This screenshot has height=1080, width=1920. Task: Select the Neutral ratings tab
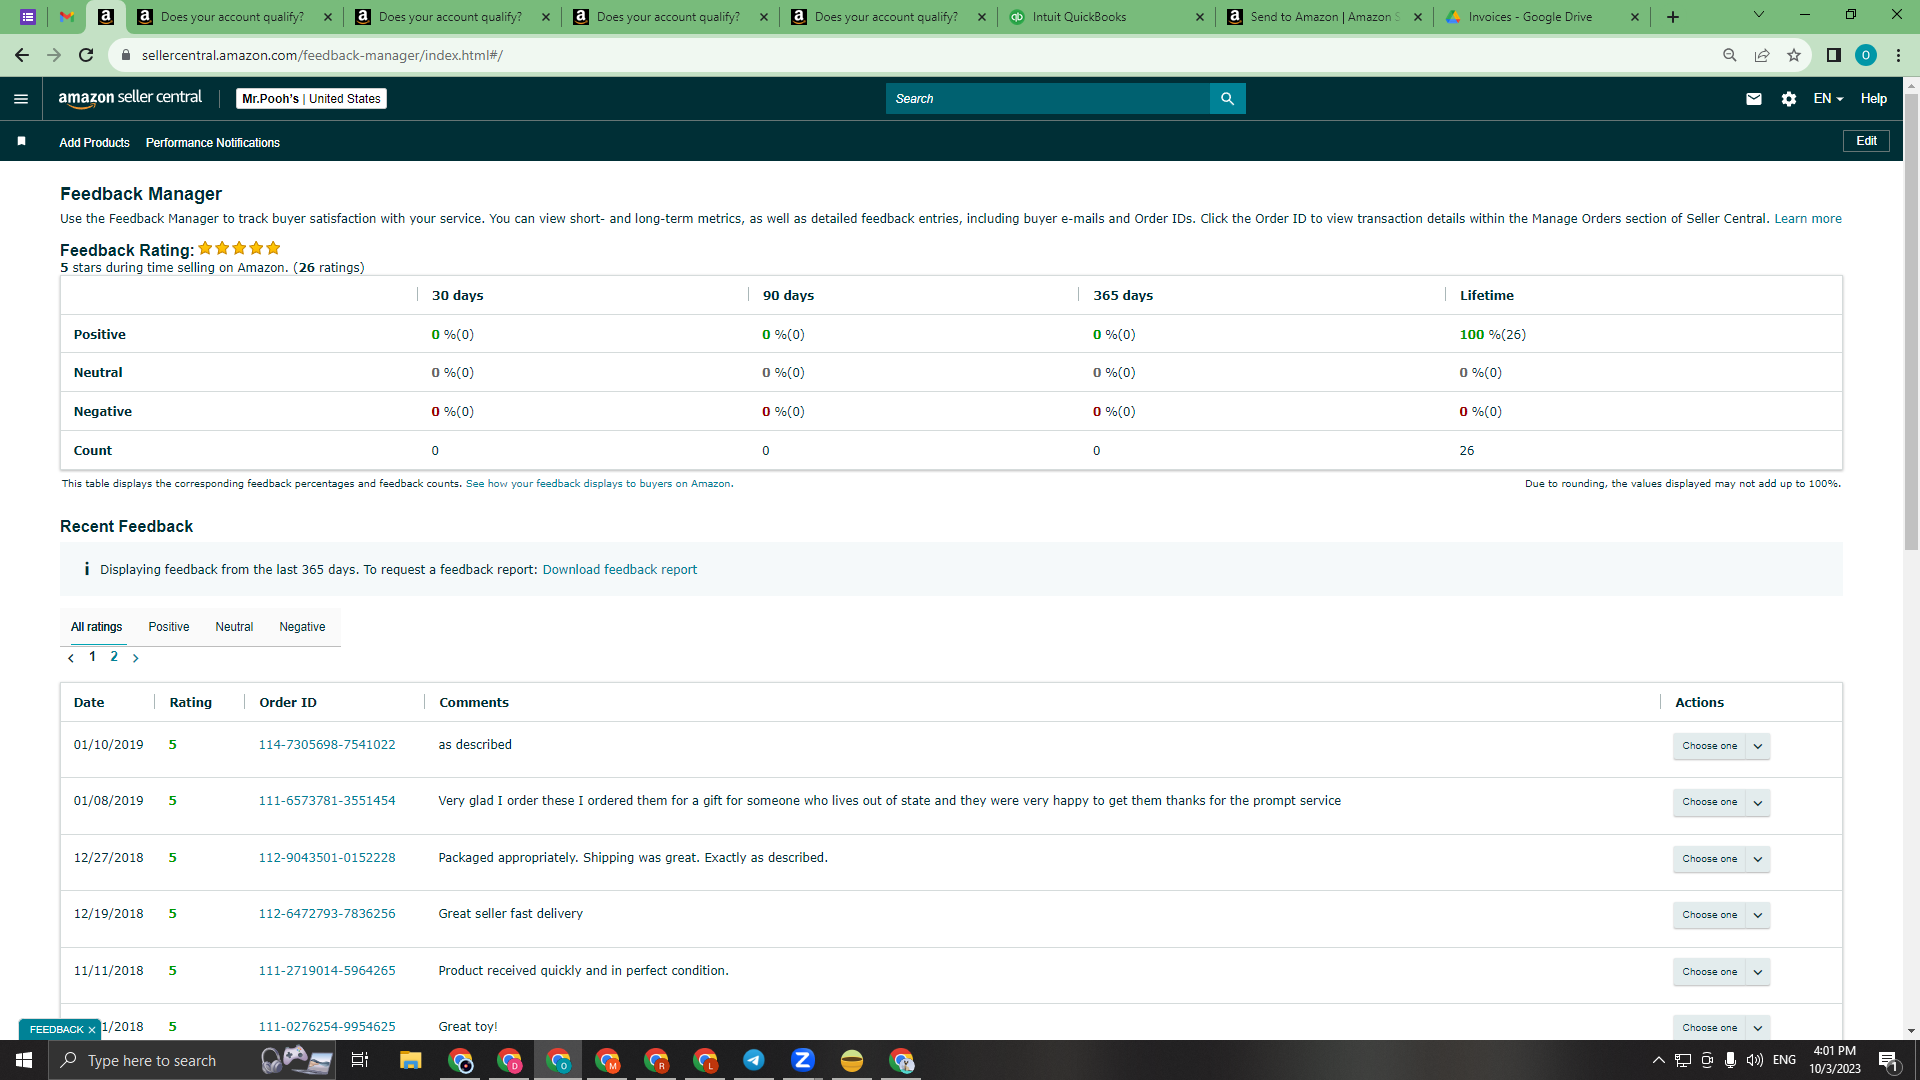point(234,627)
